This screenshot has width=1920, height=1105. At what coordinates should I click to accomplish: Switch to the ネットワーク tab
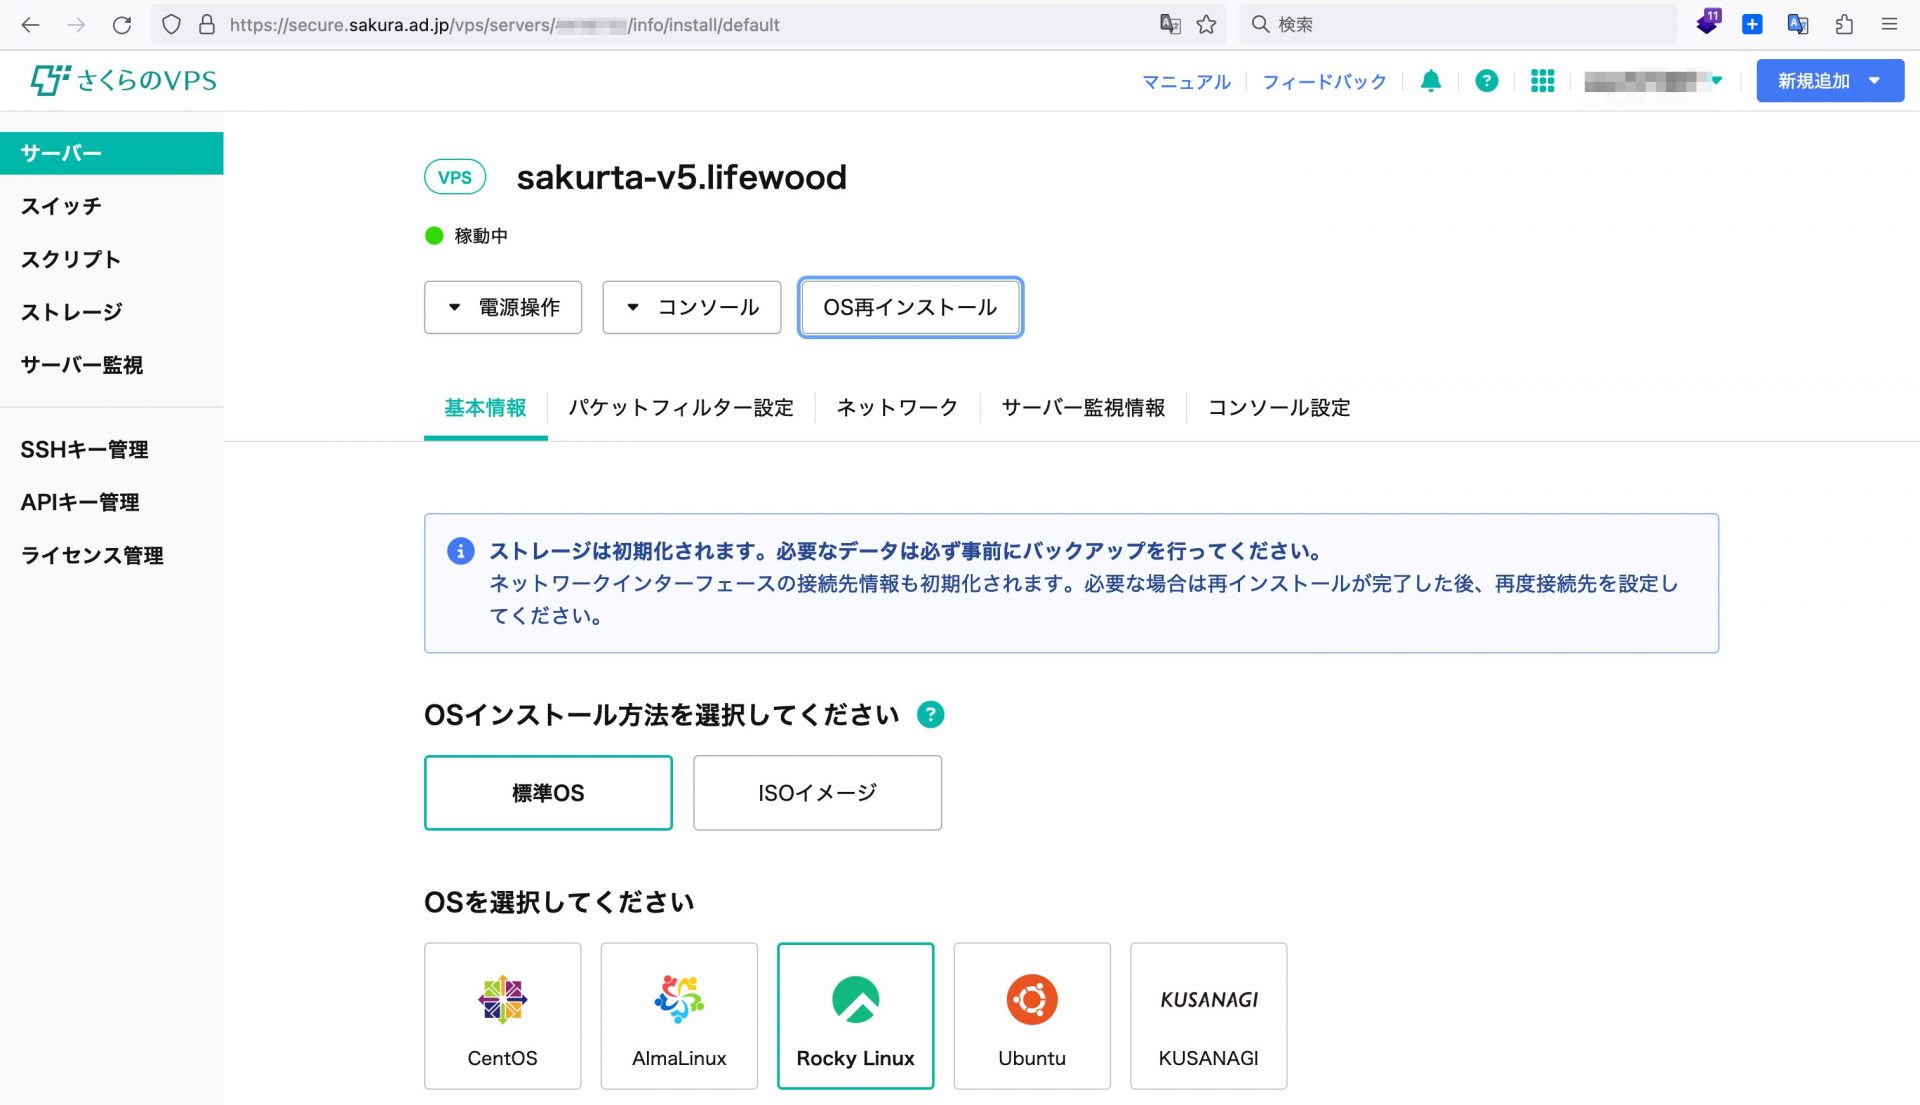click(x=897, y=408)
